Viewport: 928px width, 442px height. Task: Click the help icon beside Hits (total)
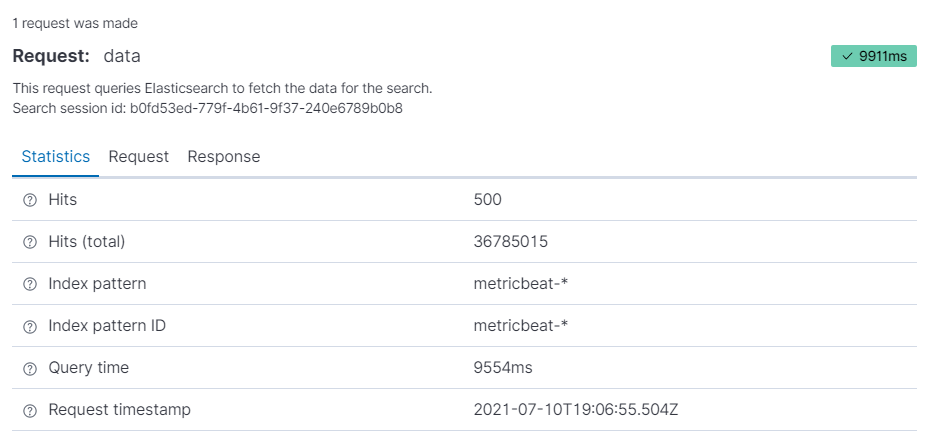pos(29,242)
